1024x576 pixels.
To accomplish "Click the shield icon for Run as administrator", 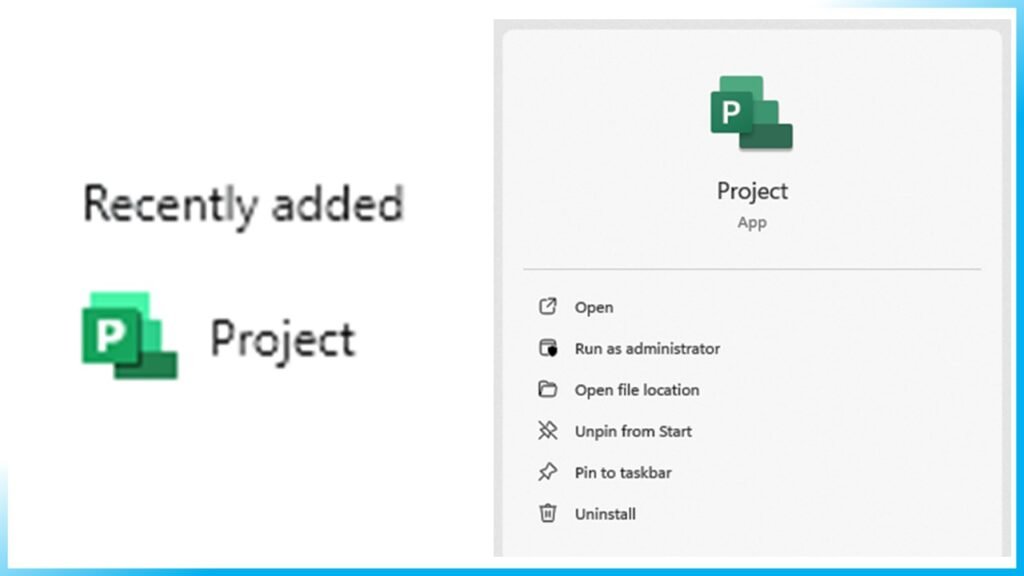I will pyautogui.click(x=547, y=348).
